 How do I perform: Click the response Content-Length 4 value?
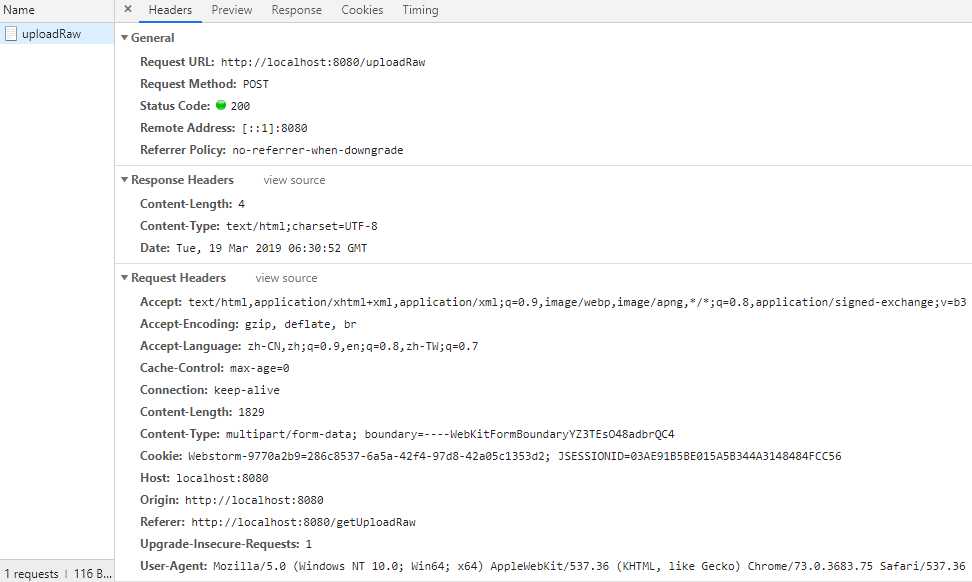(x=241, y=204)
